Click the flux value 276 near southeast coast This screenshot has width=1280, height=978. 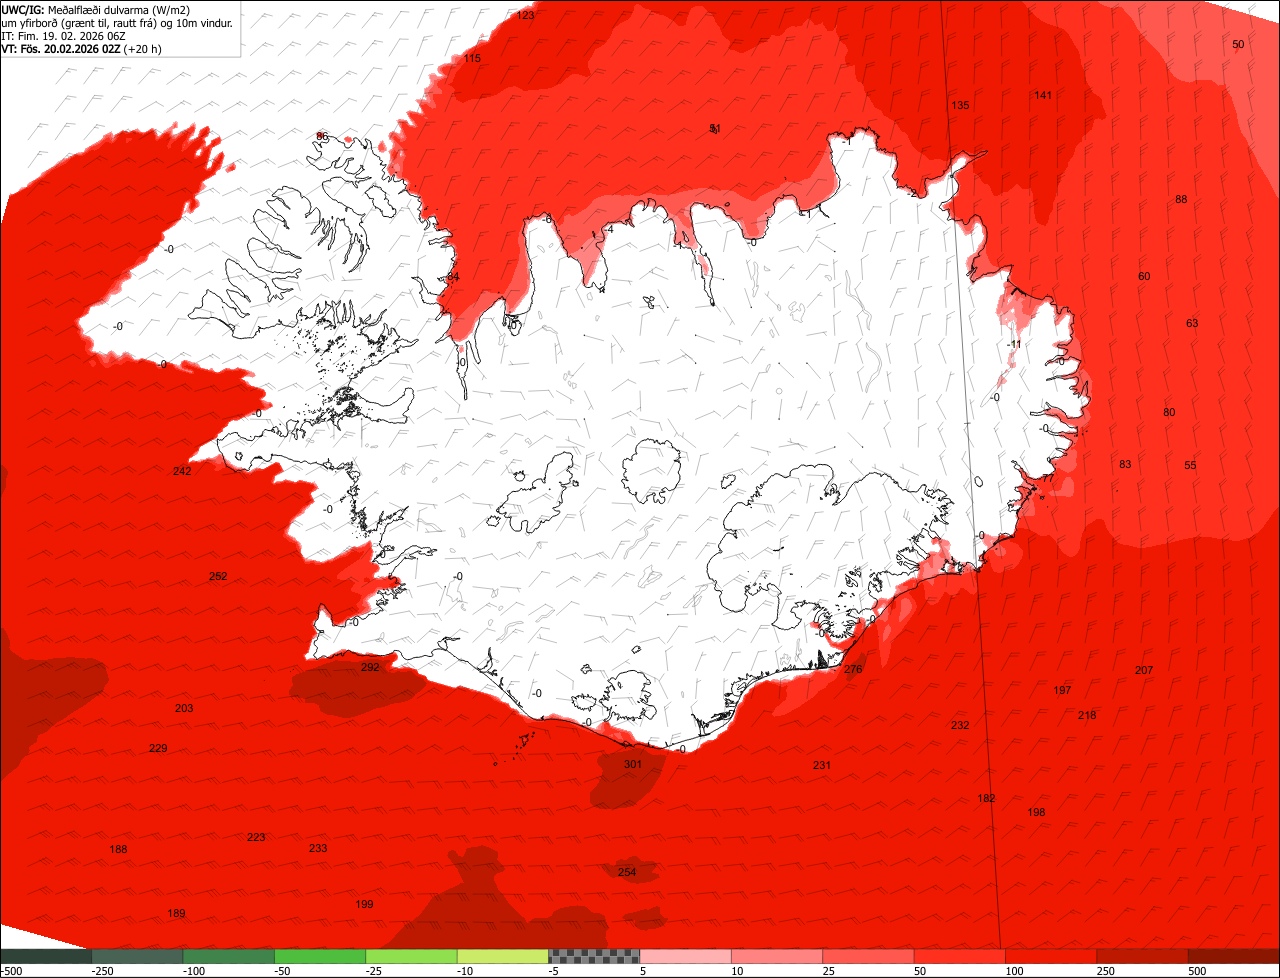pyautogui.click(x=853, y=669)
